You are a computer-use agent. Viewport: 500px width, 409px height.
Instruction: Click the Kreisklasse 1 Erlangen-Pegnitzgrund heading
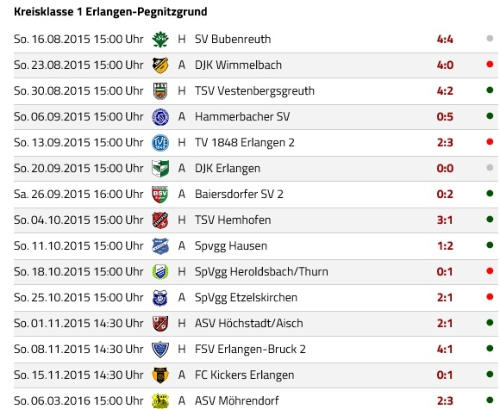110,12
